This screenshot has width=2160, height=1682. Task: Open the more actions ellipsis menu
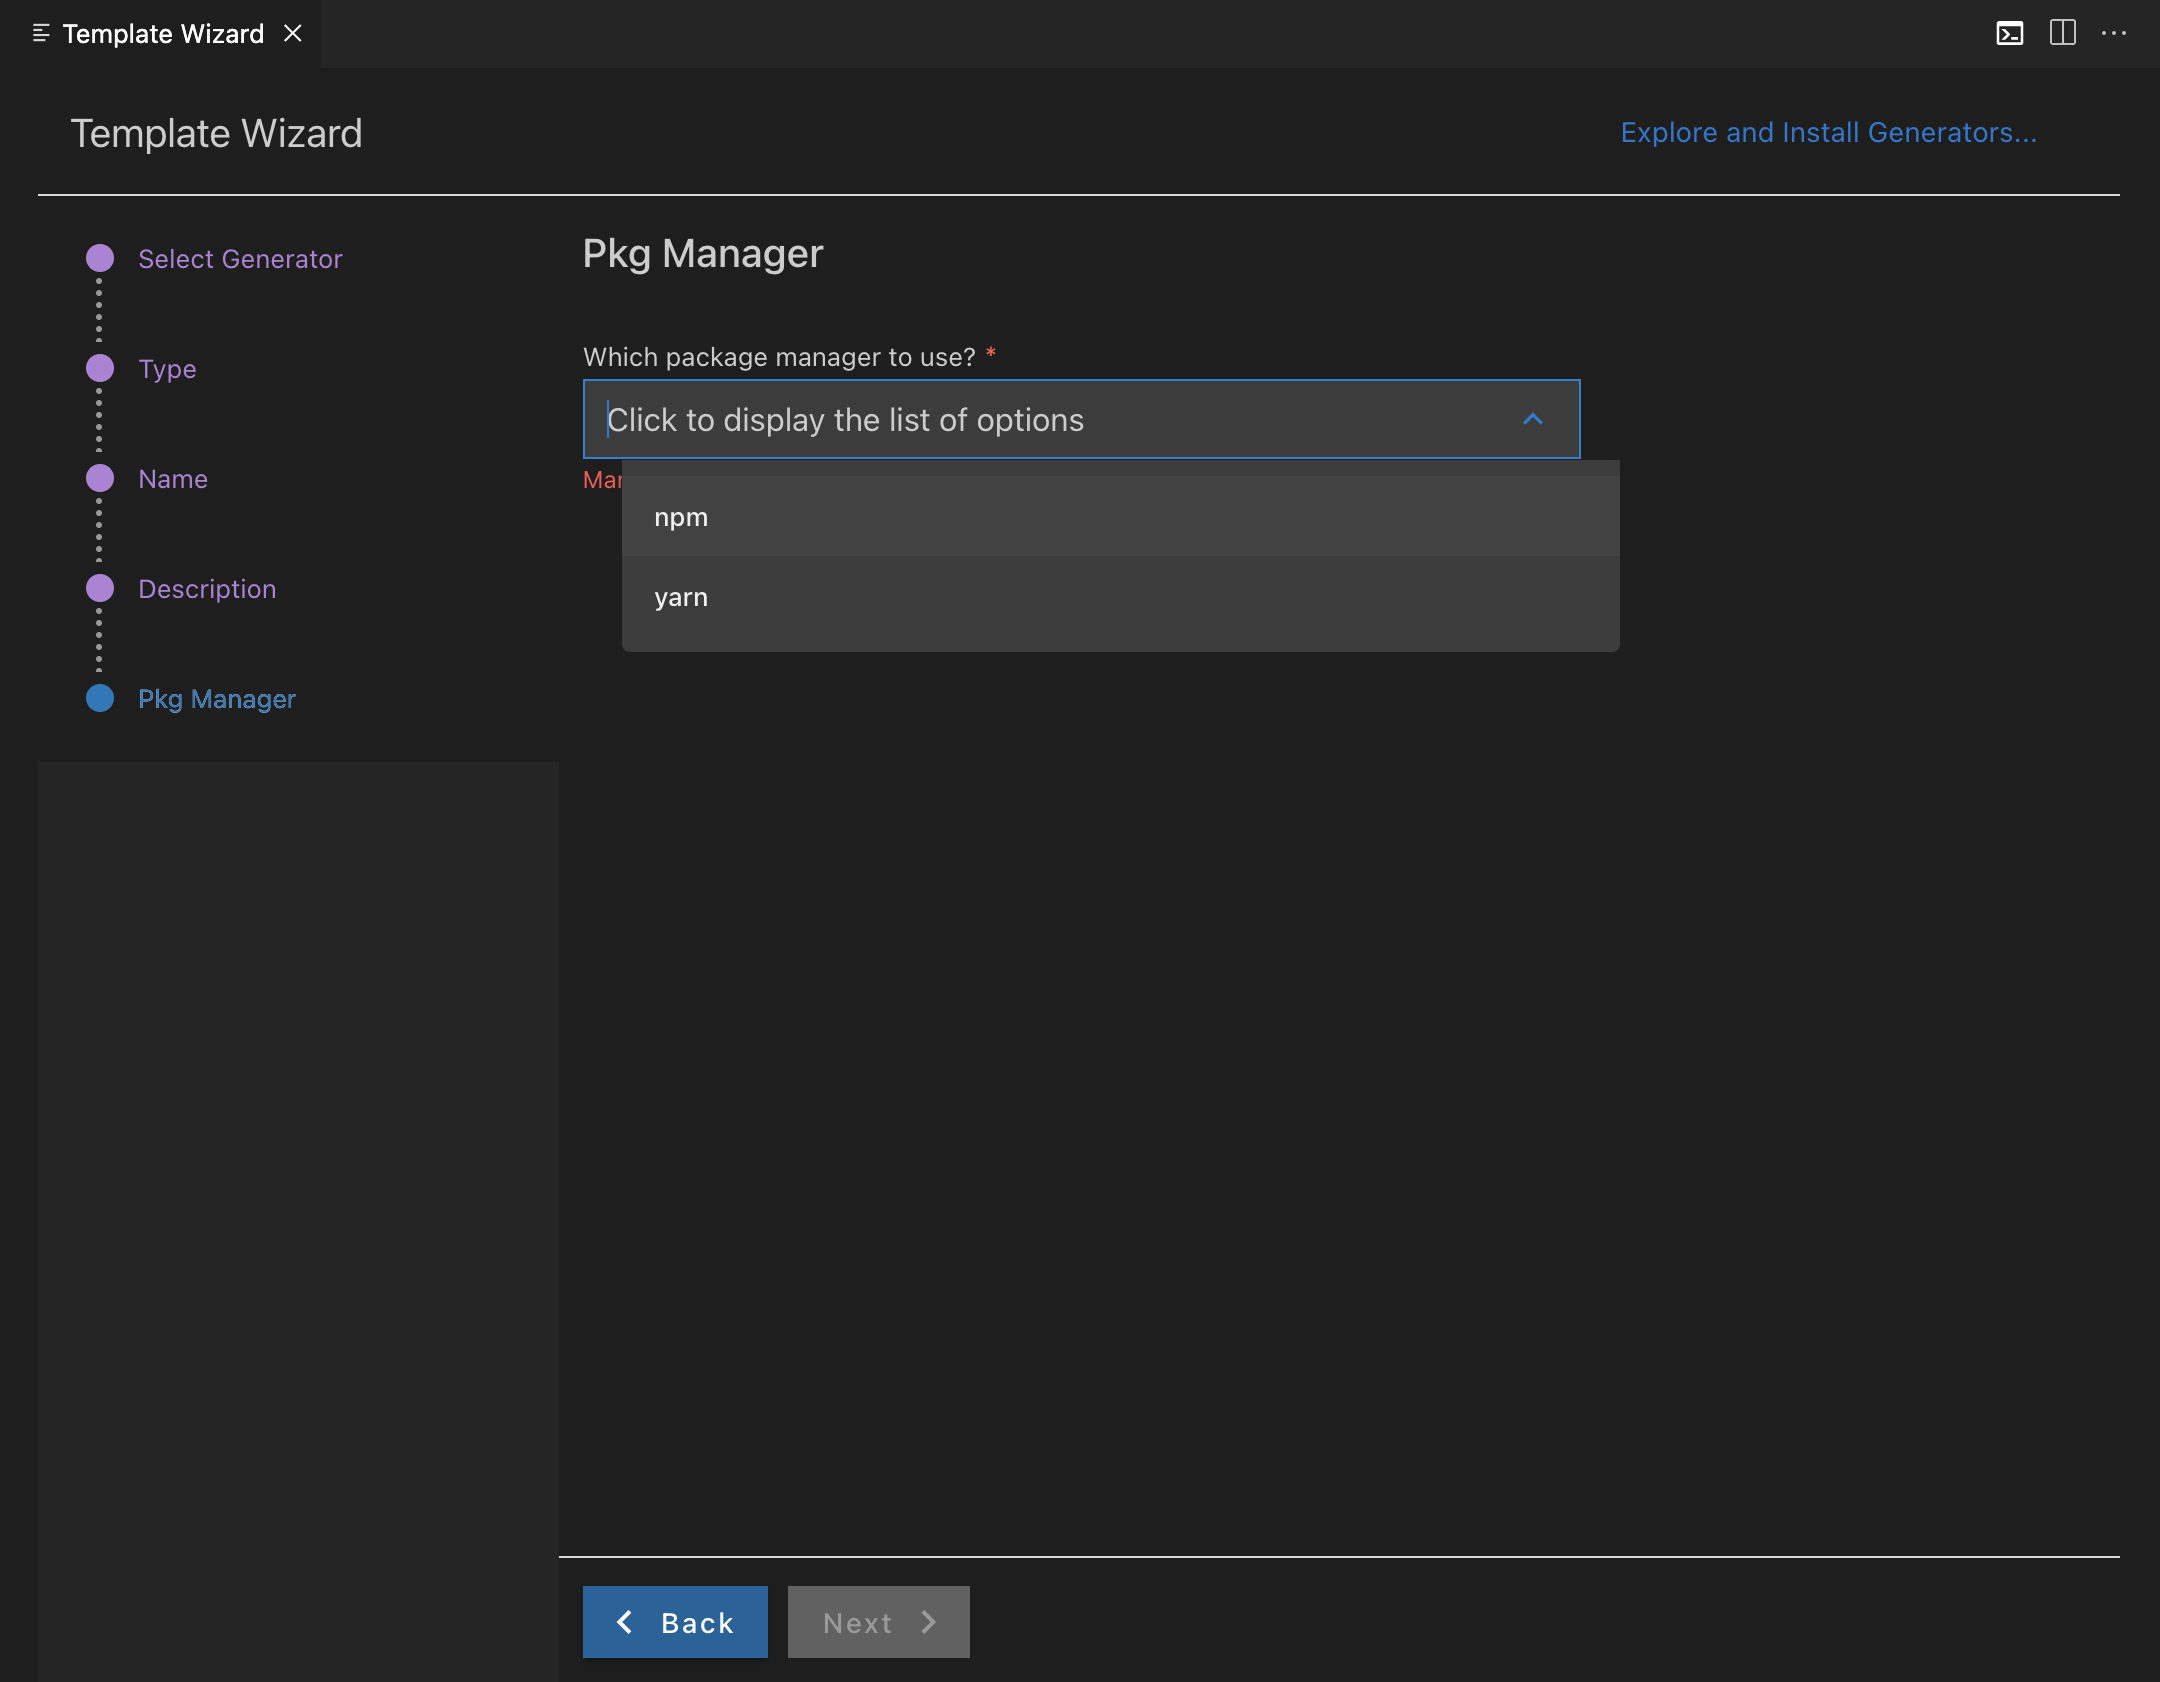(2114, 33)
